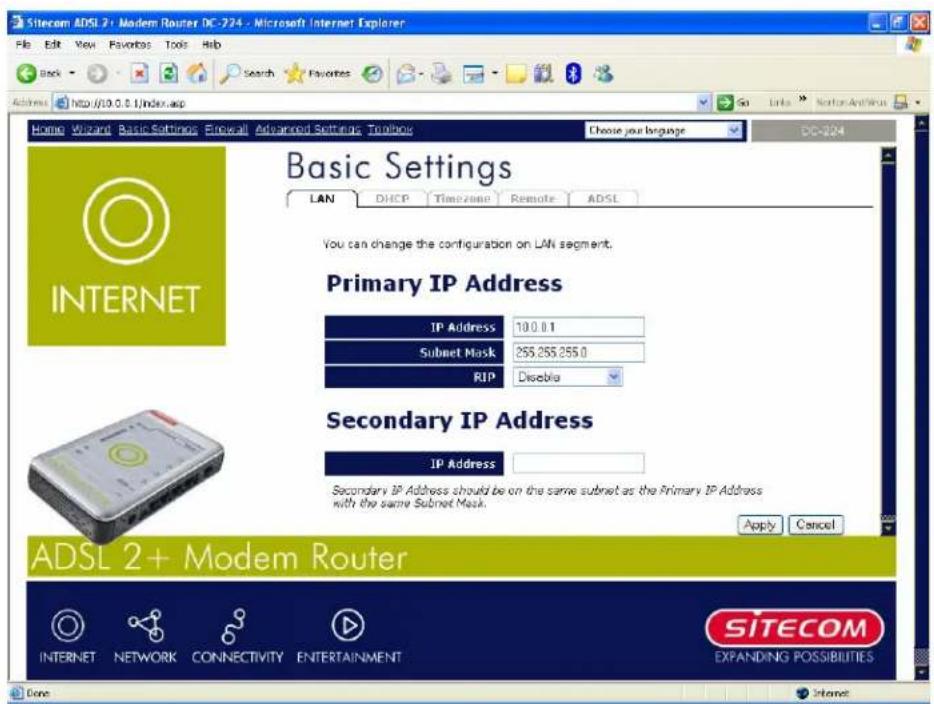Open the Basic Settings link
The image size is (934, 704).
tap(158, 129)
